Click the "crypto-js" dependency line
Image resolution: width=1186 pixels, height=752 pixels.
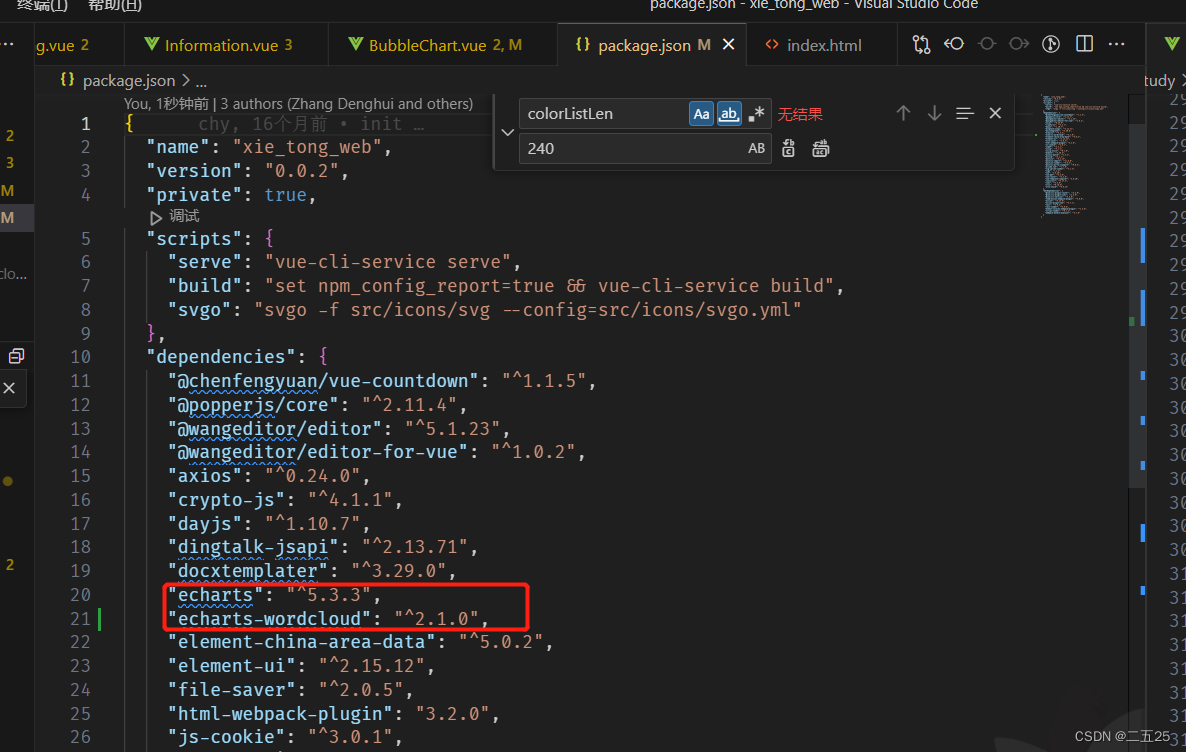(285, 501)
